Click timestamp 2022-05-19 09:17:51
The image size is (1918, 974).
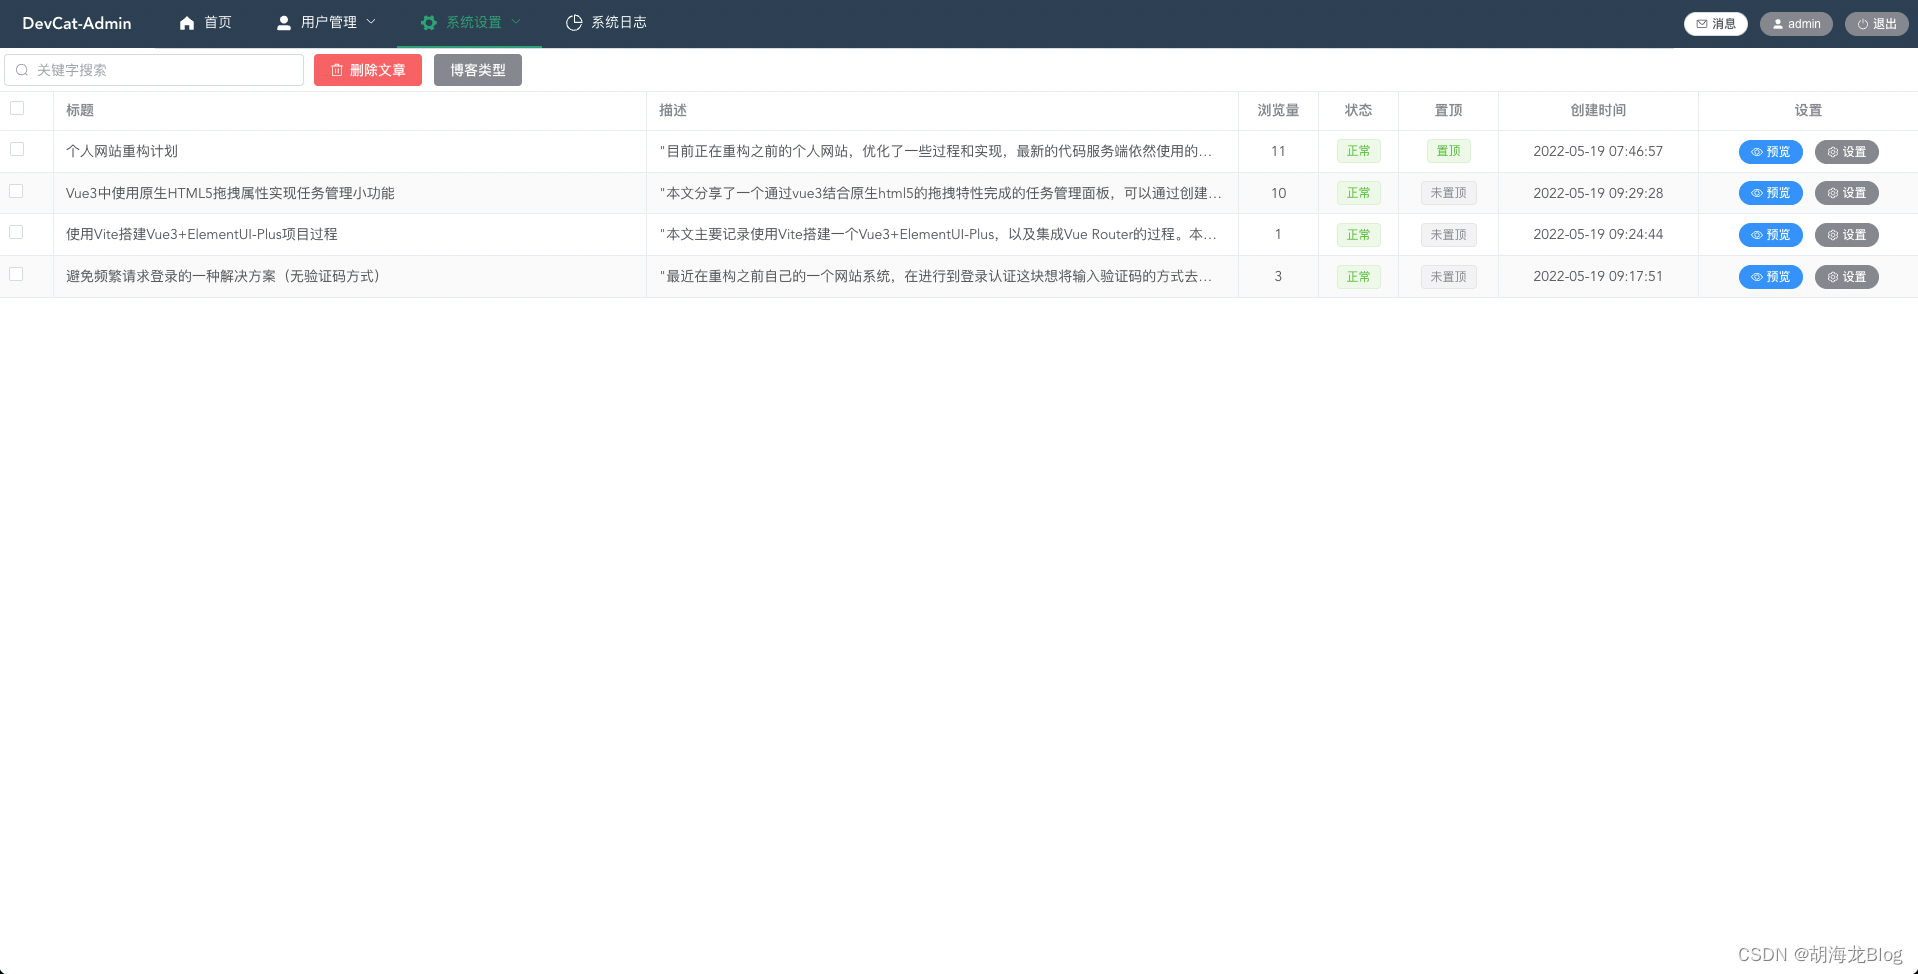[1598, 276]
